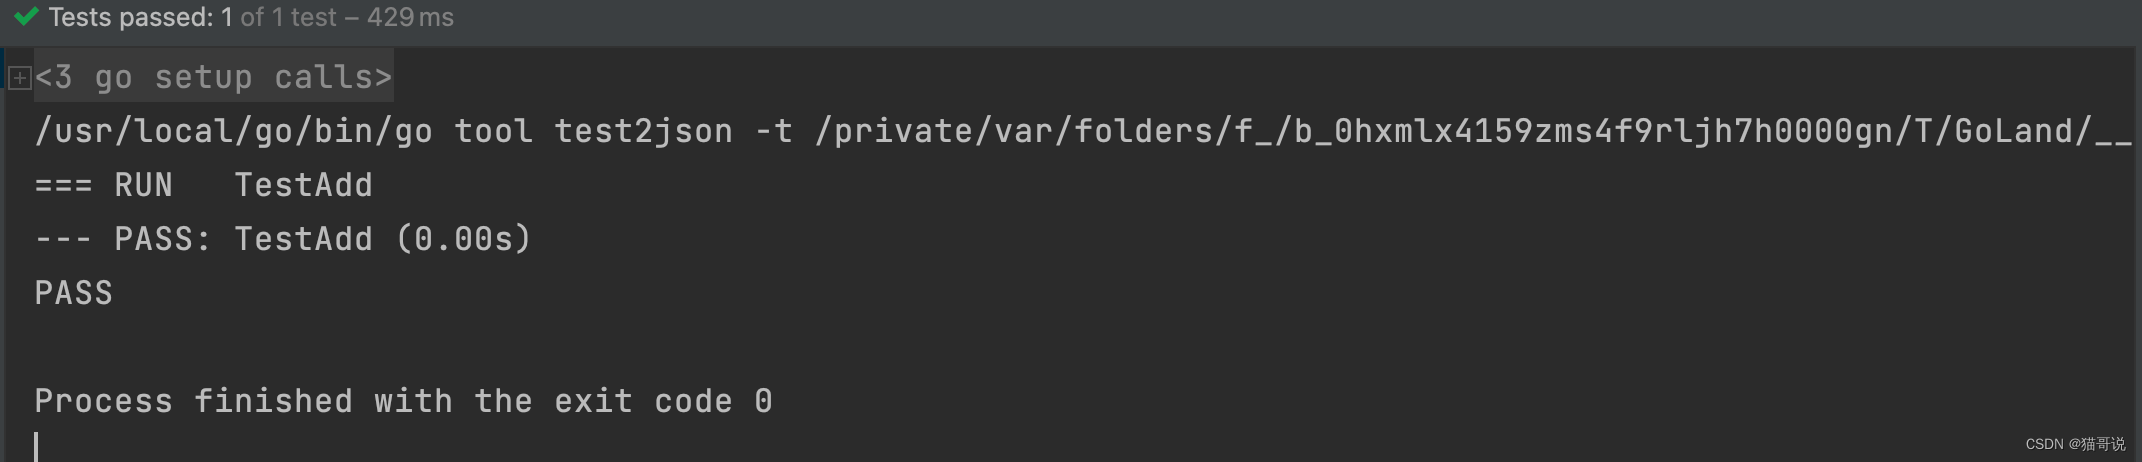Click the '(0.00s)' elapsed time
The image size is (2142, 462).
(463, 239)
